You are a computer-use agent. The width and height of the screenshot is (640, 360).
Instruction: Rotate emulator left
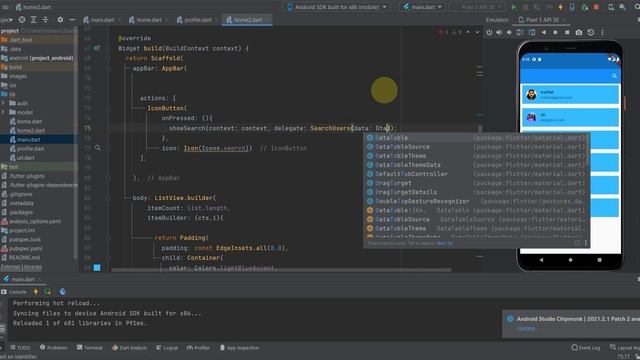[520, 32]
